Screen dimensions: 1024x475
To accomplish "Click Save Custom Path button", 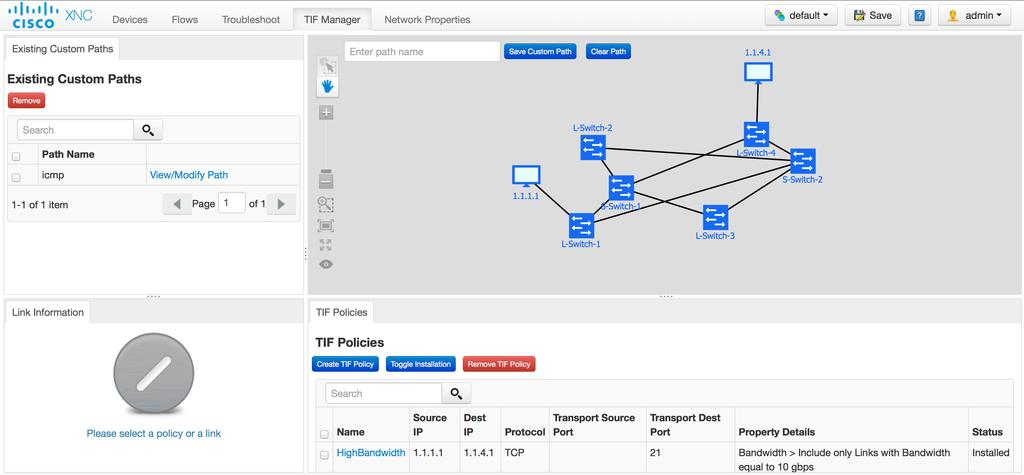I will click(540, 52).
